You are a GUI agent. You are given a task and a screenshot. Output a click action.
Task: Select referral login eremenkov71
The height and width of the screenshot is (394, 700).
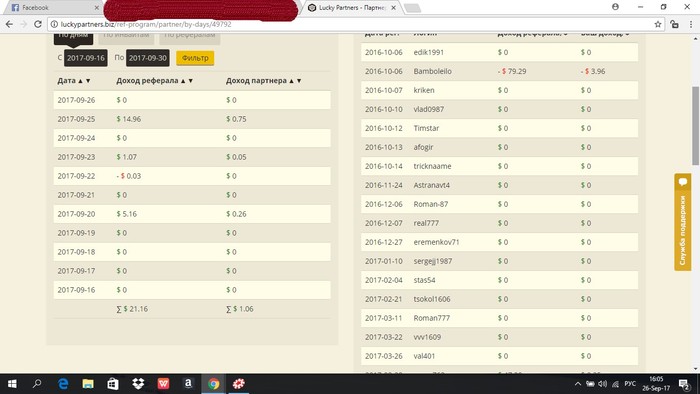click(x=436, y=242)
